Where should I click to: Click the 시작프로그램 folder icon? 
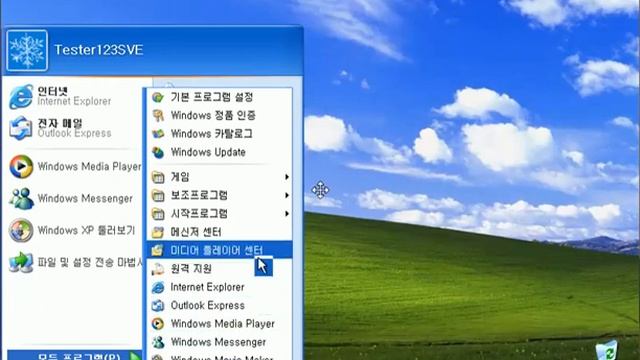click(x=158, y=214)
